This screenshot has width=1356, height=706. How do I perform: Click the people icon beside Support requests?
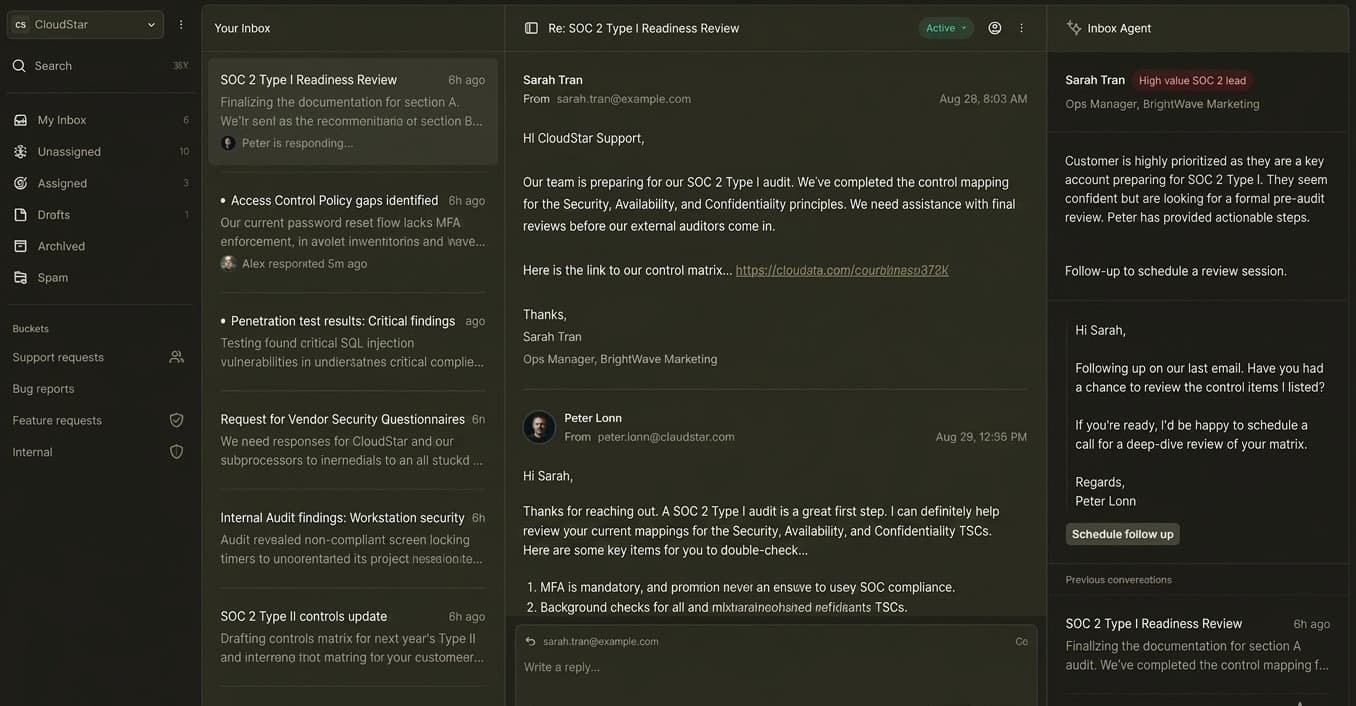(176, 356)
